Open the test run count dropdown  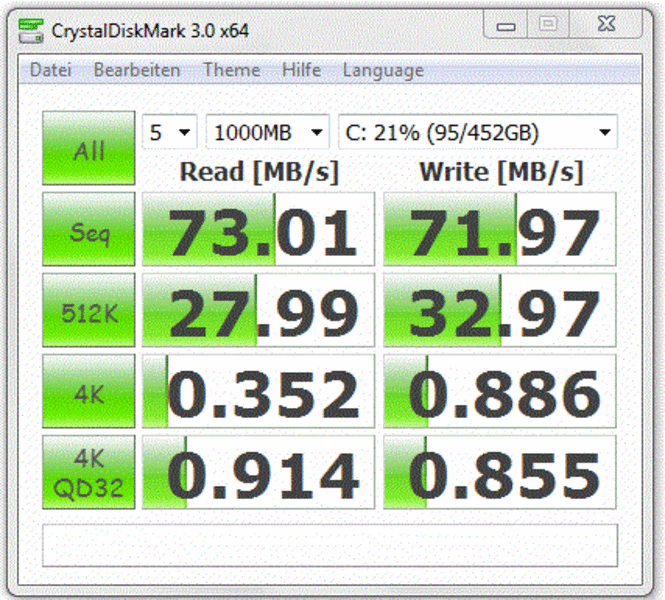click(169, 132)
